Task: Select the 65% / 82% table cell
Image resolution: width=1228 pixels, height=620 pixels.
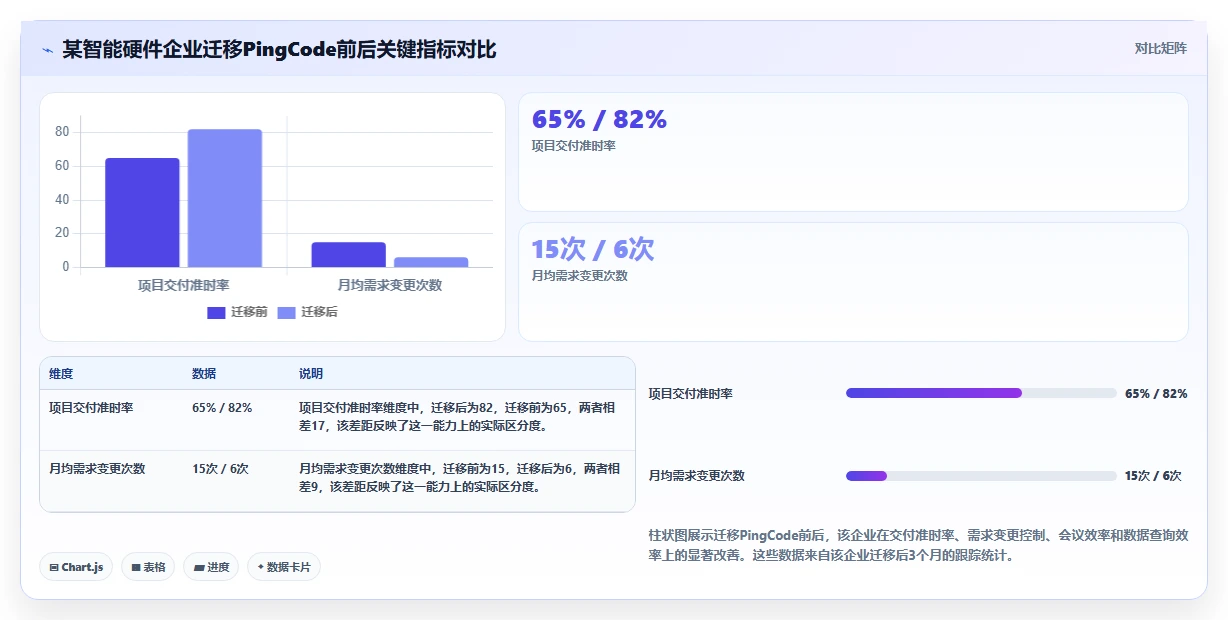Action: [x=222, y=408]
